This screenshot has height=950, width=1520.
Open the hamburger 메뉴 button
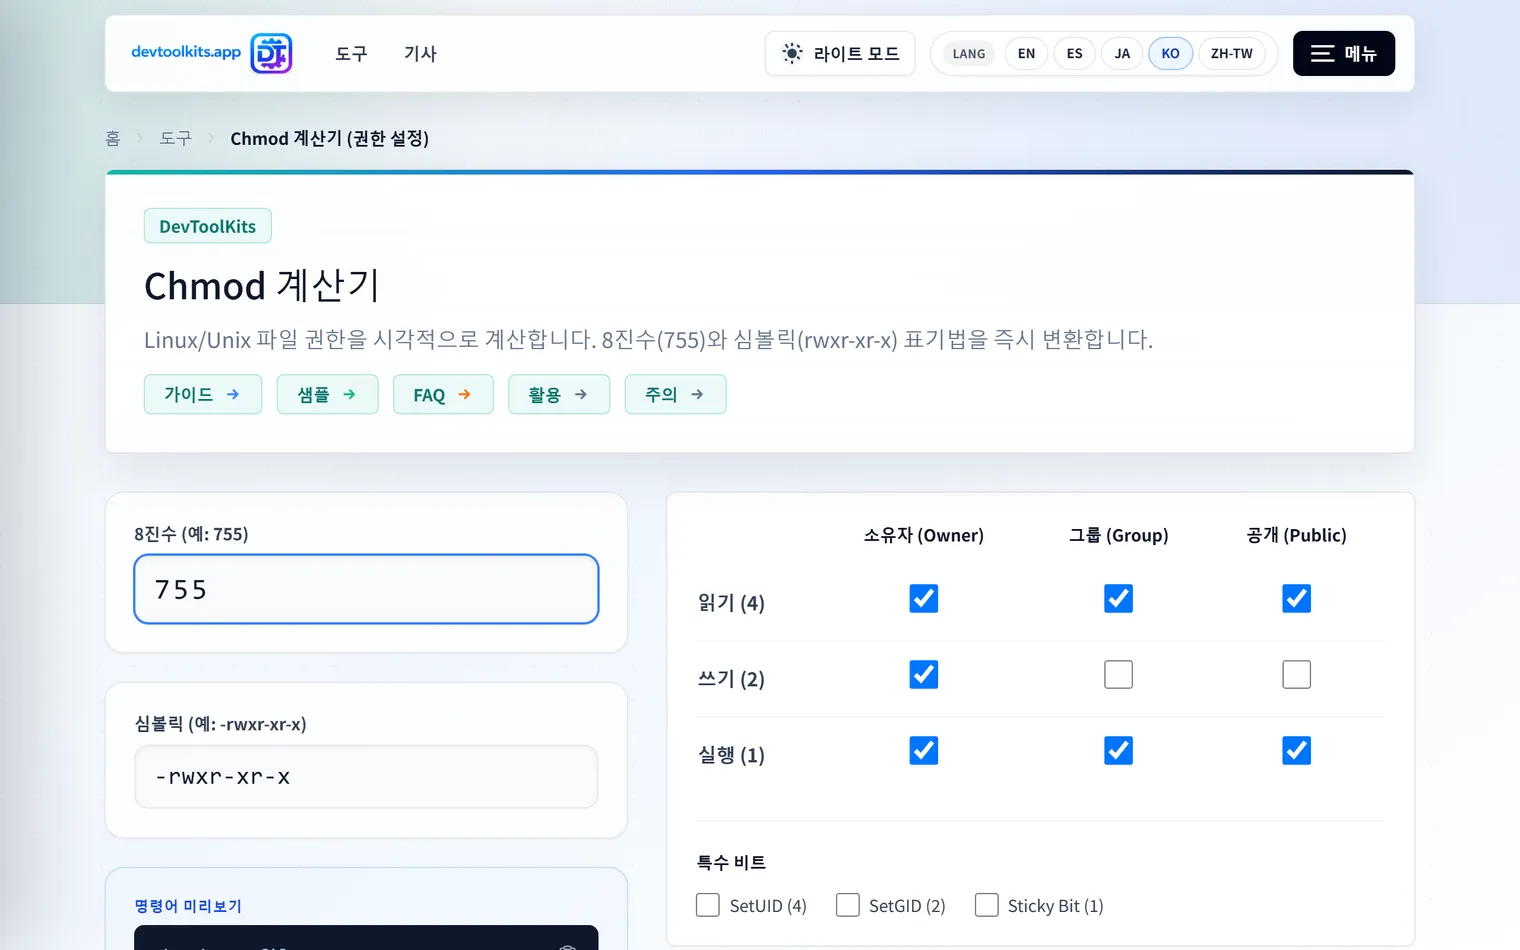[x=1343, y=53]
